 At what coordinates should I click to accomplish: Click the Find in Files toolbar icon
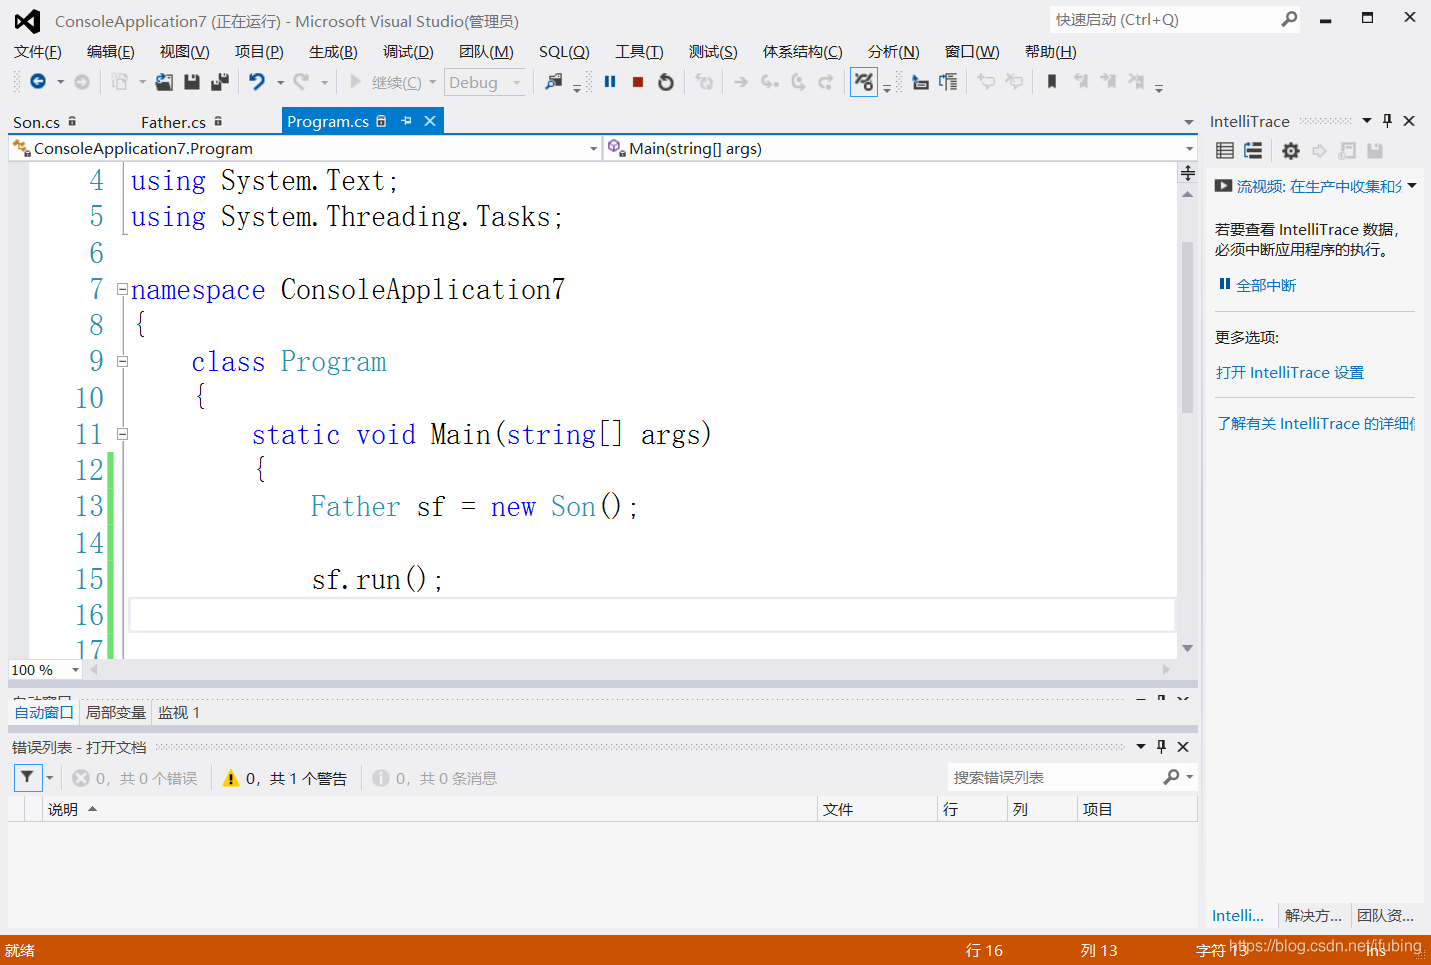point(553,82)
